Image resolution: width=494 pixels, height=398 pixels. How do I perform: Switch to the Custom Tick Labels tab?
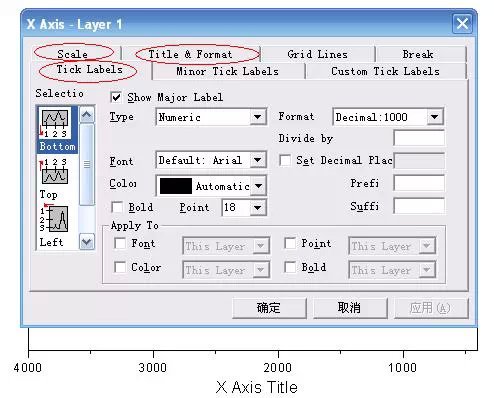click(x=385, y=71)
